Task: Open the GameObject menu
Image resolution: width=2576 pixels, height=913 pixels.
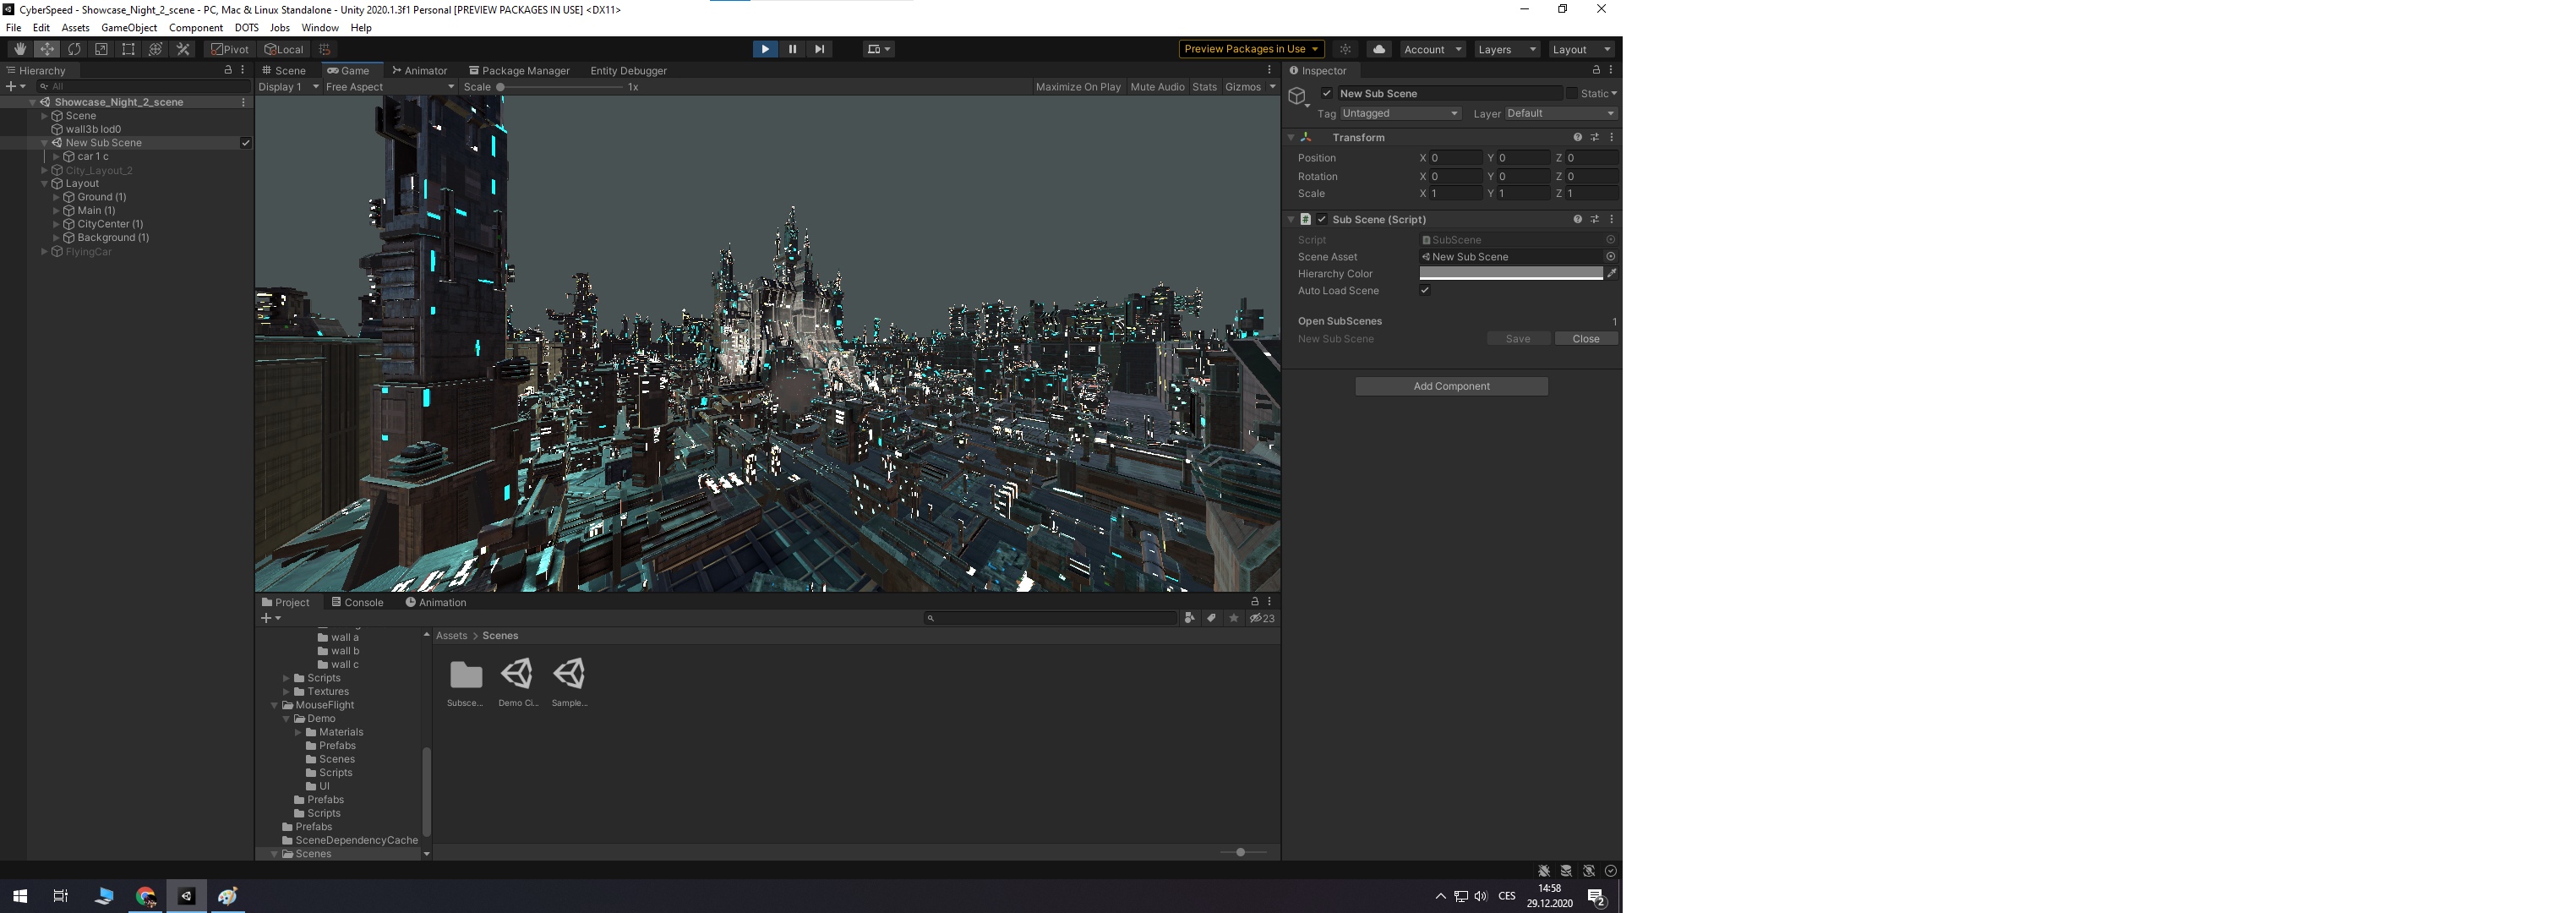Action: point(129,28)
